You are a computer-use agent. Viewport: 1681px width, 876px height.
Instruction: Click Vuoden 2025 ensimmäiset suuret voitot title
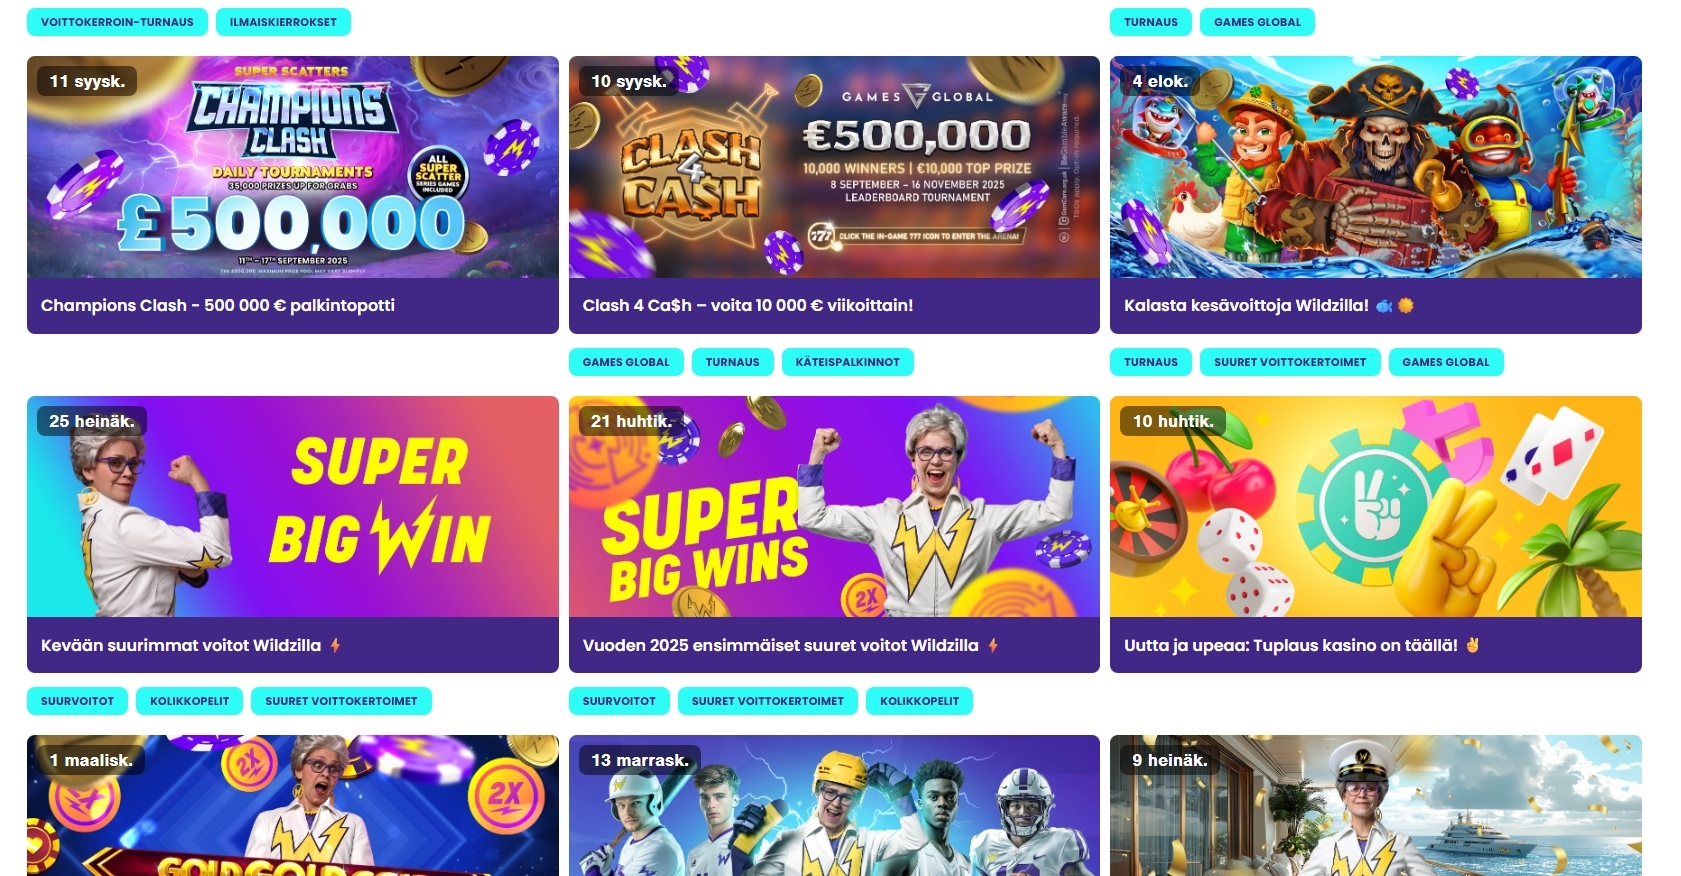(x=780, y=645)
